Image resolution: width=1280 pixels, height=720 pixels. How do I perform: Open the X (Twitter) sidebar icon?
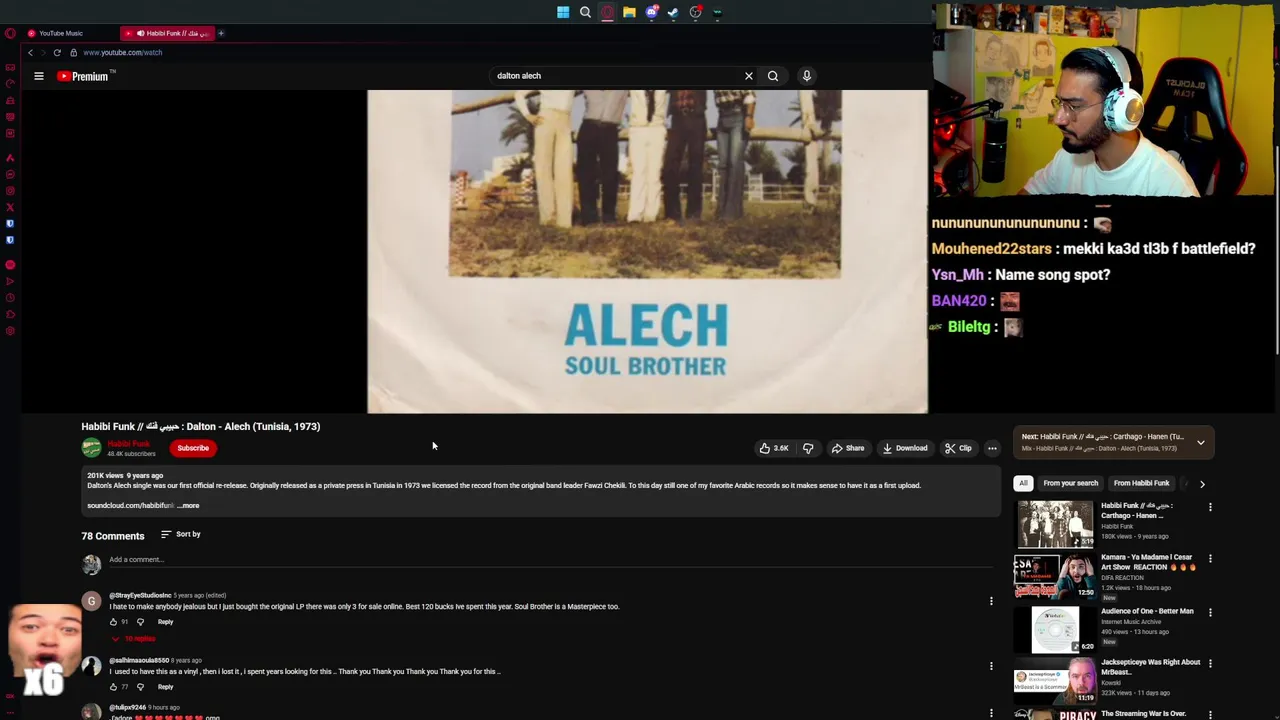tap(10, 207)
